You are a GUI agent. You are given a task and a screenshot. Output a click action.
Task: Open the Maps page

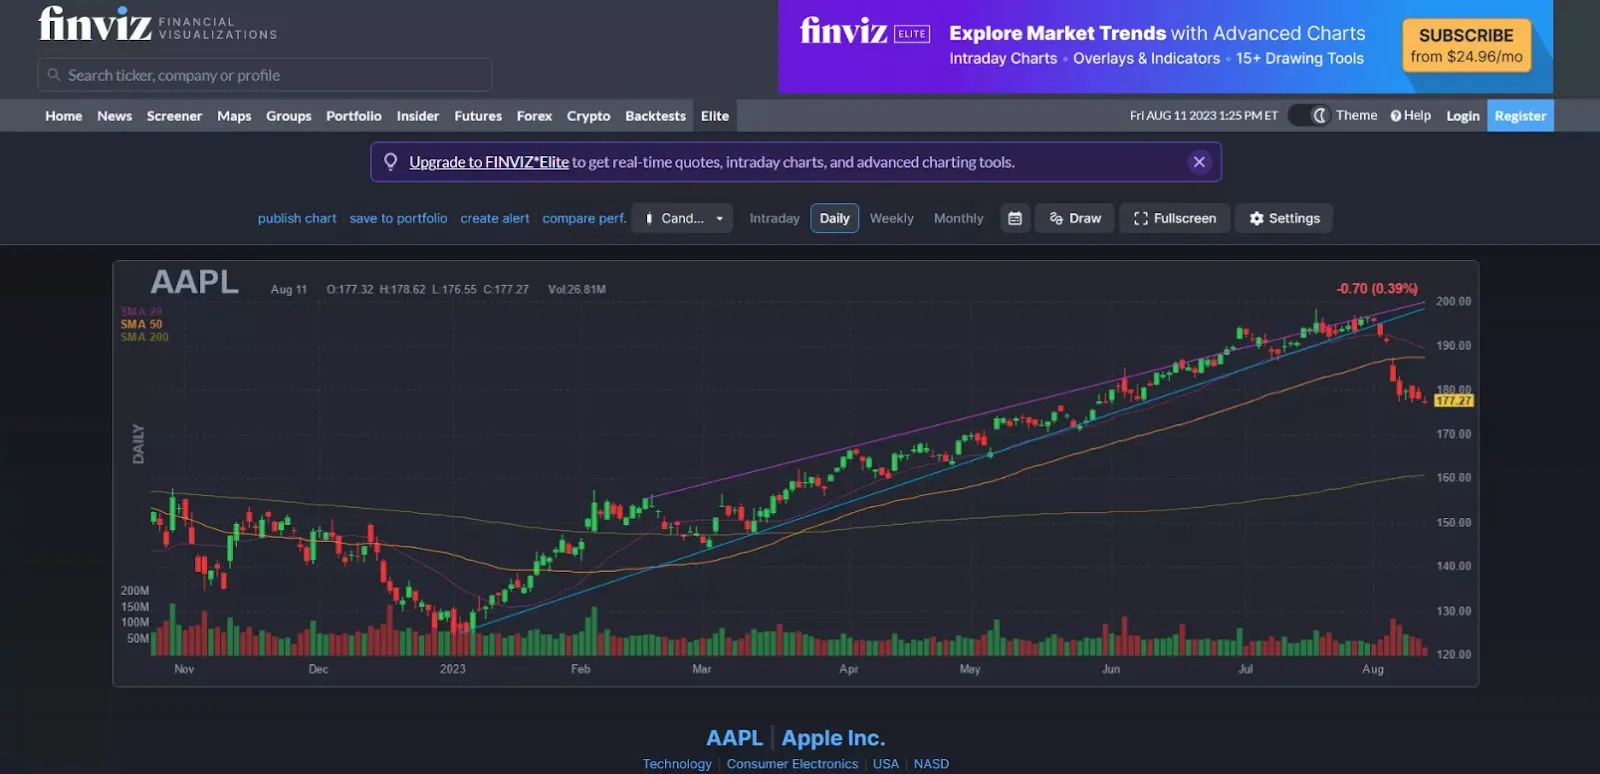[x=234, y=116]
